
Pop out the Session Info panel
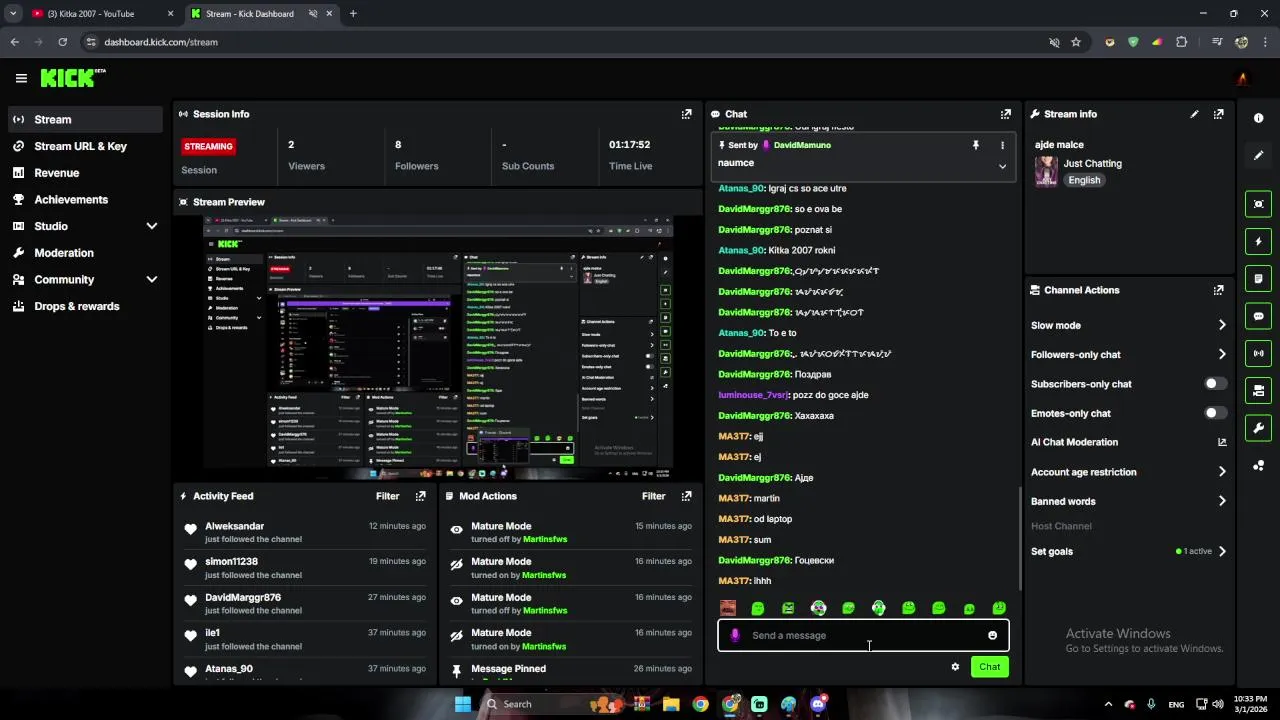[x=686, y=114]
